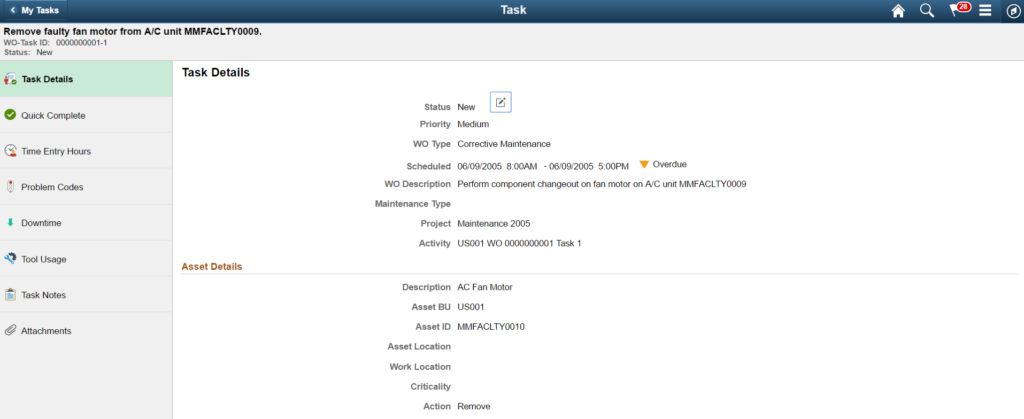Click the edit Status pencil icon
This screenshot has width=1024, height=419.
501,102
